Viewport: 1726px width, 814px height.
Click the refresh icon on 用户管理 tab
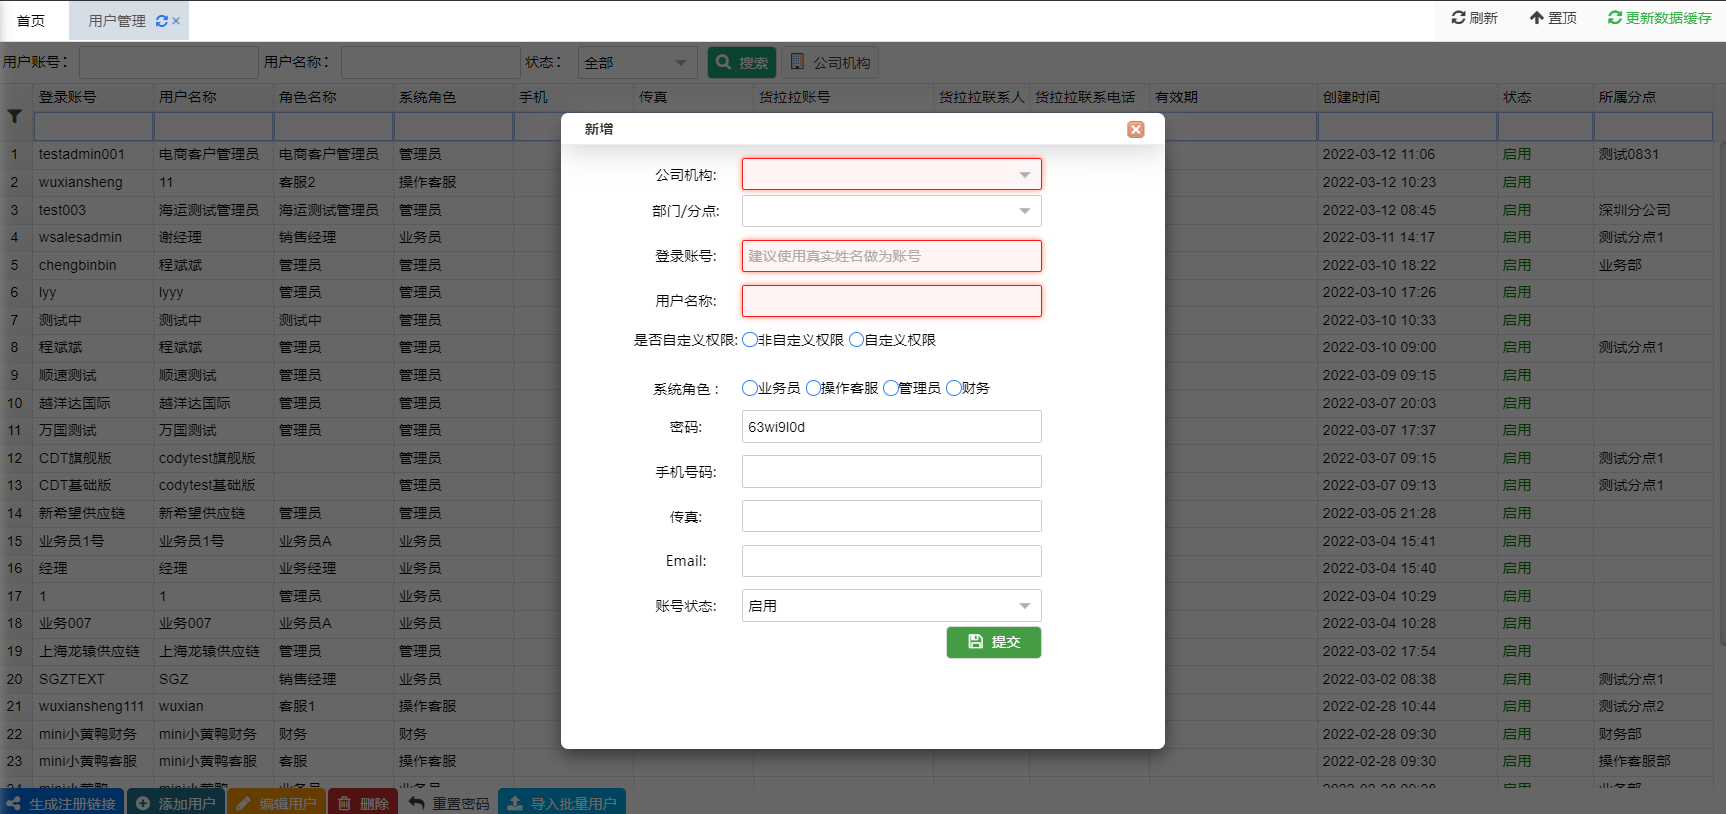[x=161, y=21]
